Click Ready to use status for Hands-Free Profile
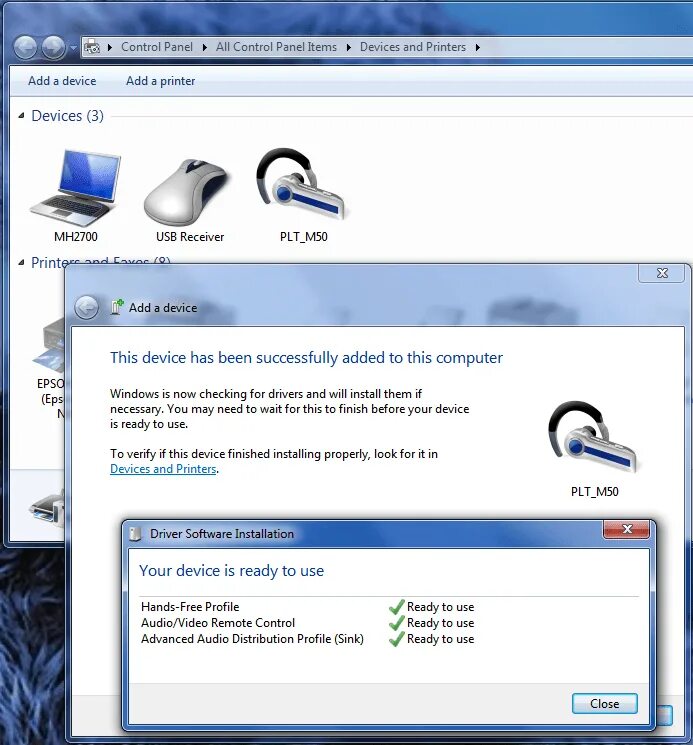The width and height of the screenshot is (693, 745). click(440, 607)
